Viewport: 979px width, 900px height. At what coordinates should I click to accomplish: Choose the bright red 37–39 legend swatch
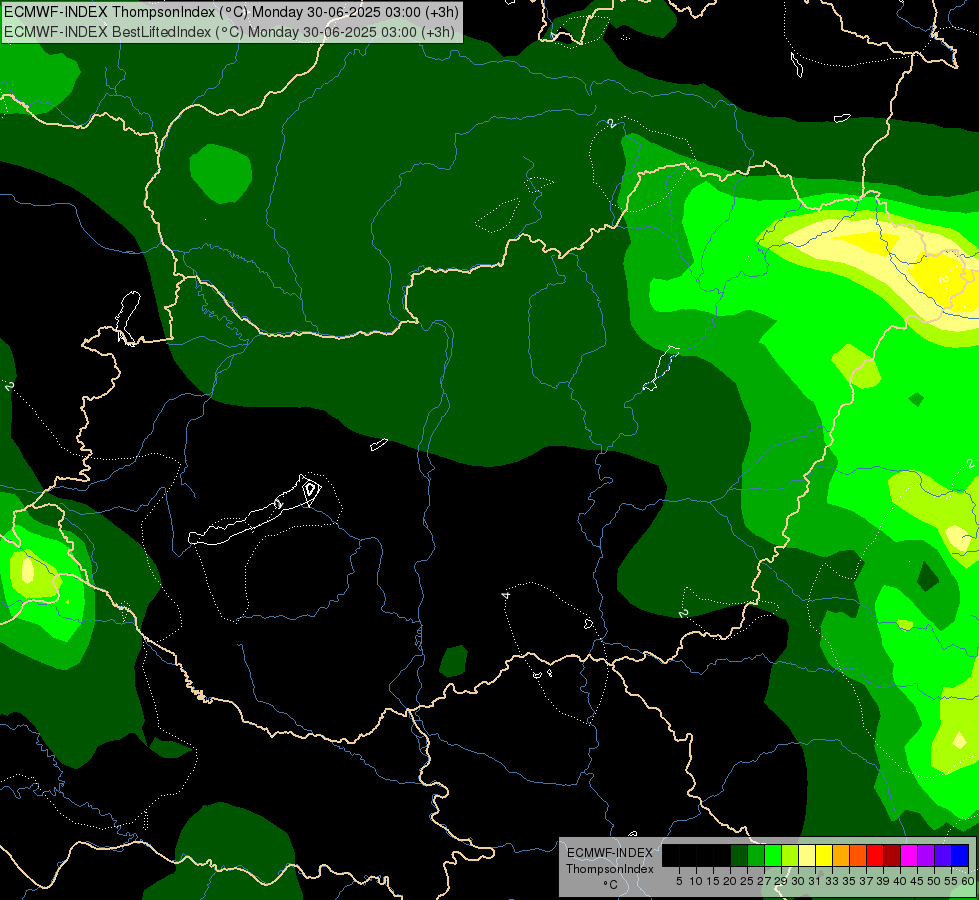click(875, 856)
